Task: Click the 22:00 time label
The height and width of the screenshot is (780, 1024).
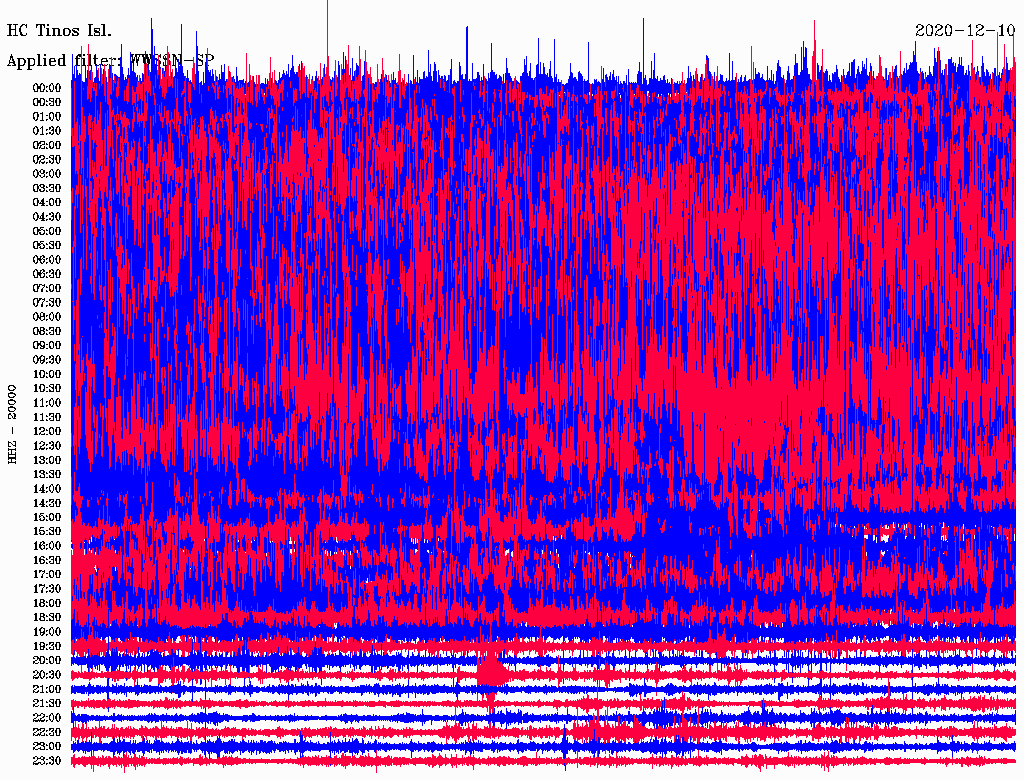Action: (46, 717)
